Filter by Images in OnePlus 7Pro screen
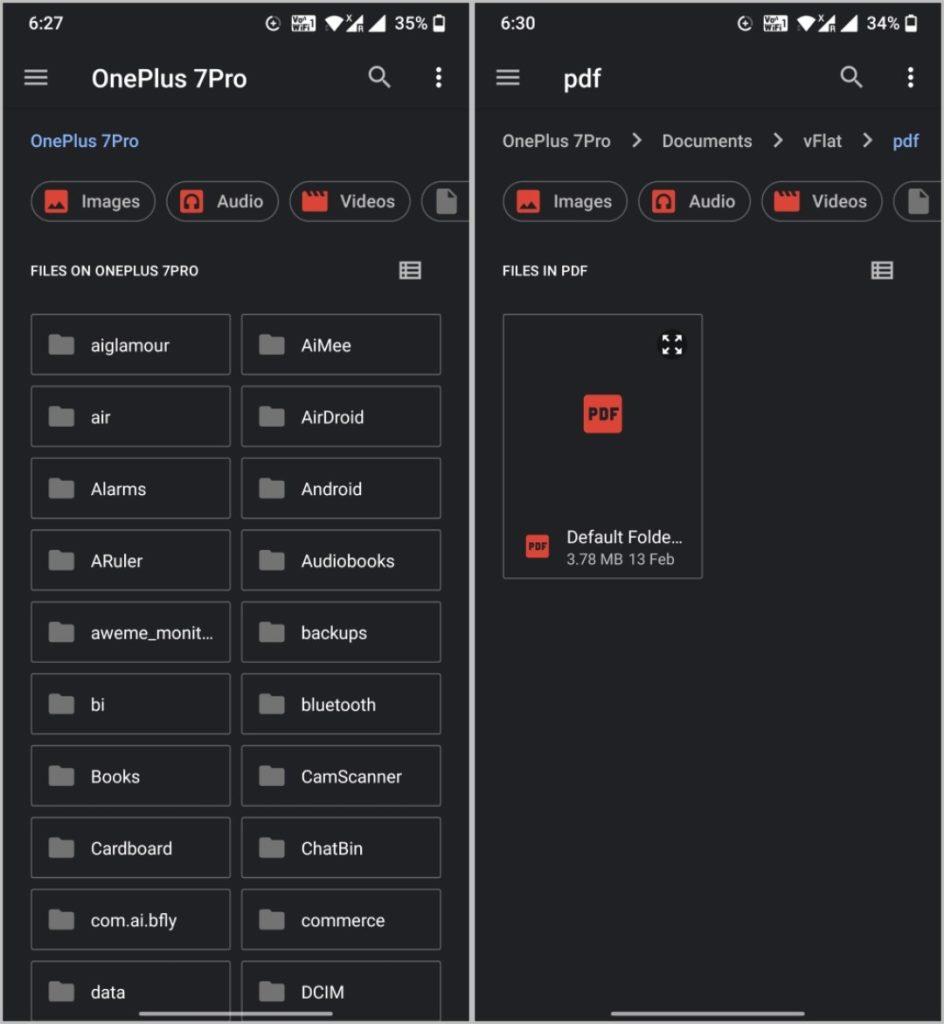This screenshot has width=944, height=1024. [93, 201]
